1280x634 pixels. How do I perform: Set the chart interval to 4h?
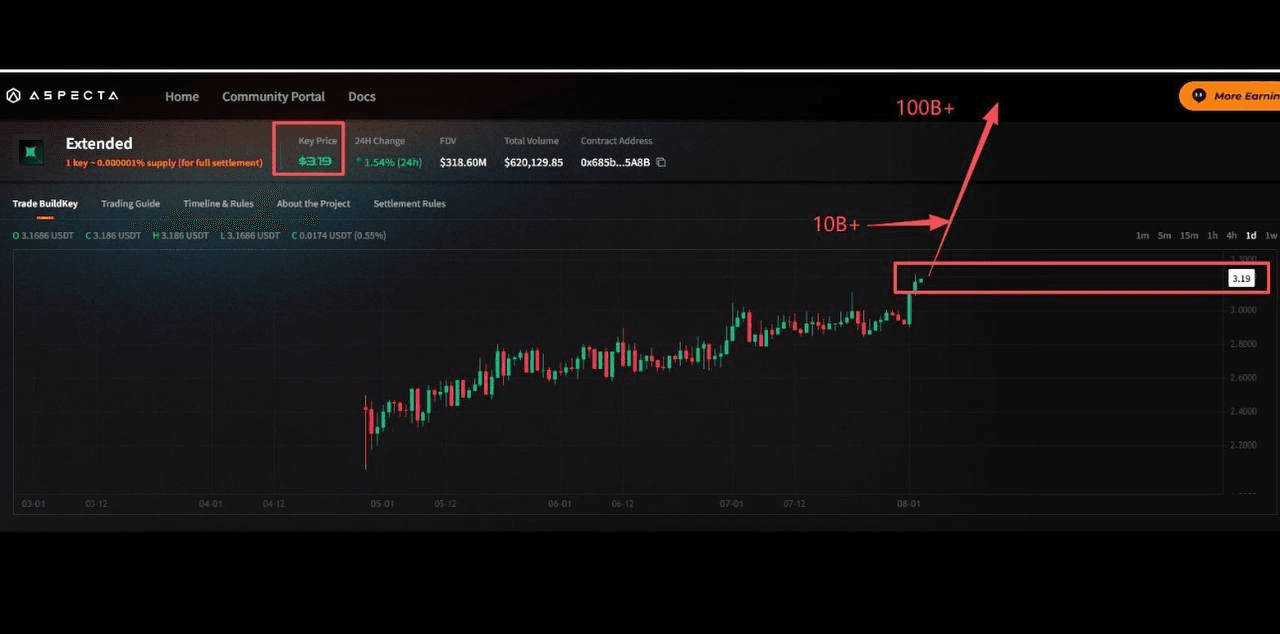click(x=1232, y=236)
